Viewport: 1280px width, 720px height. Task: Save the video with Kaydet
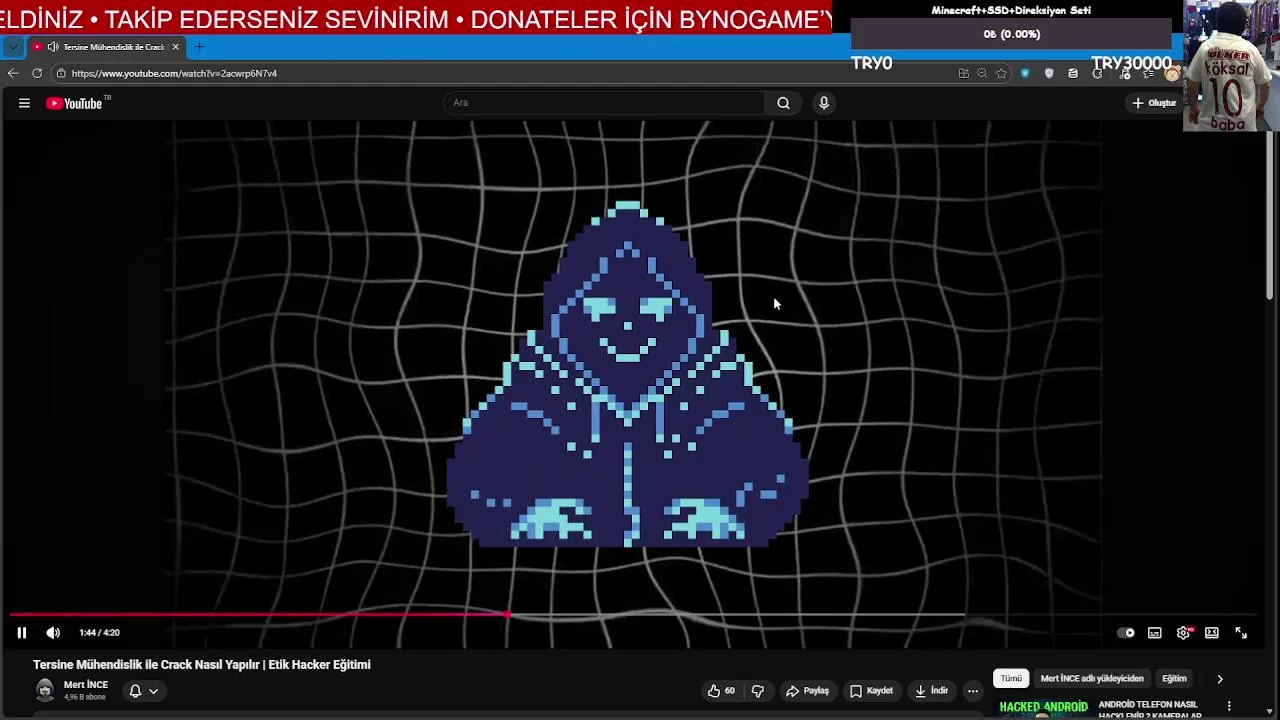pos(872,691)
